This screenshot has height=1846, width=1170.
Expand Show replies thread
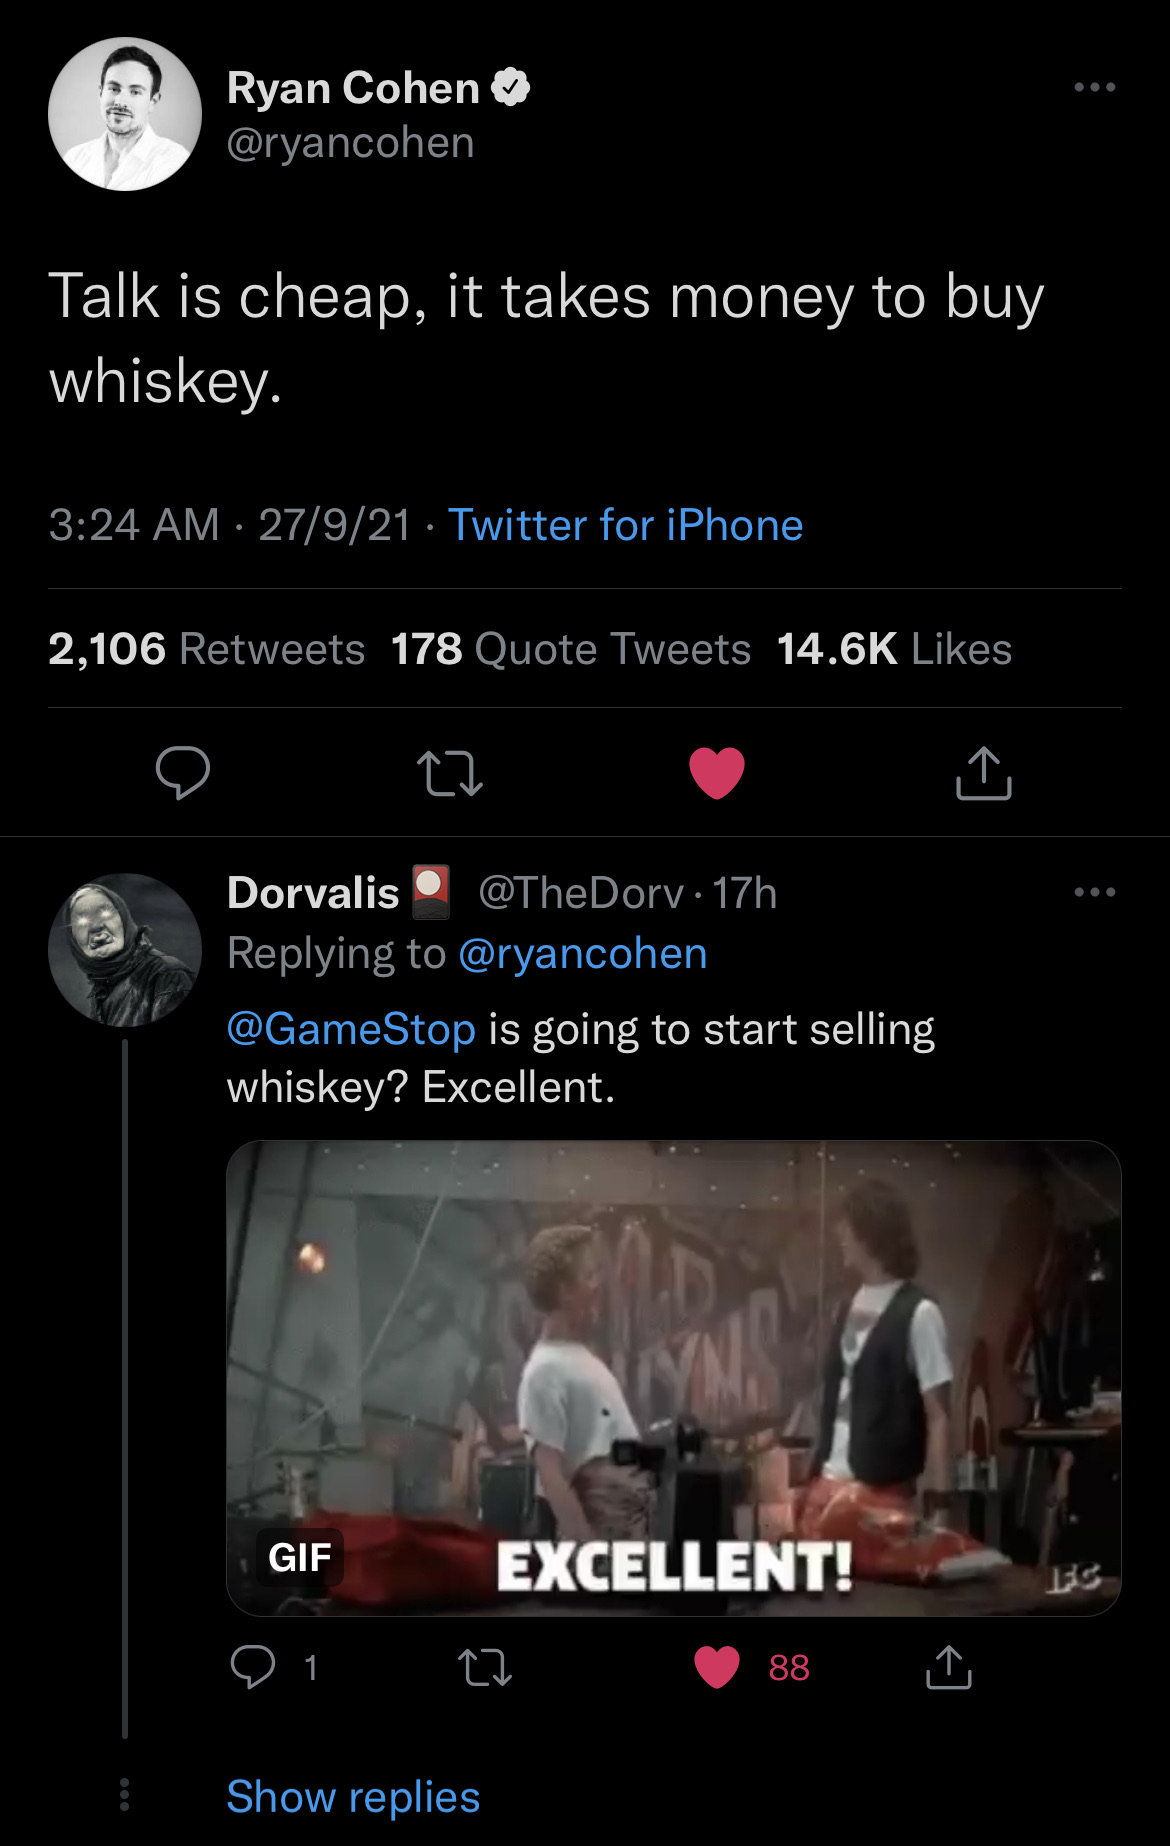tap(353, 1797)
